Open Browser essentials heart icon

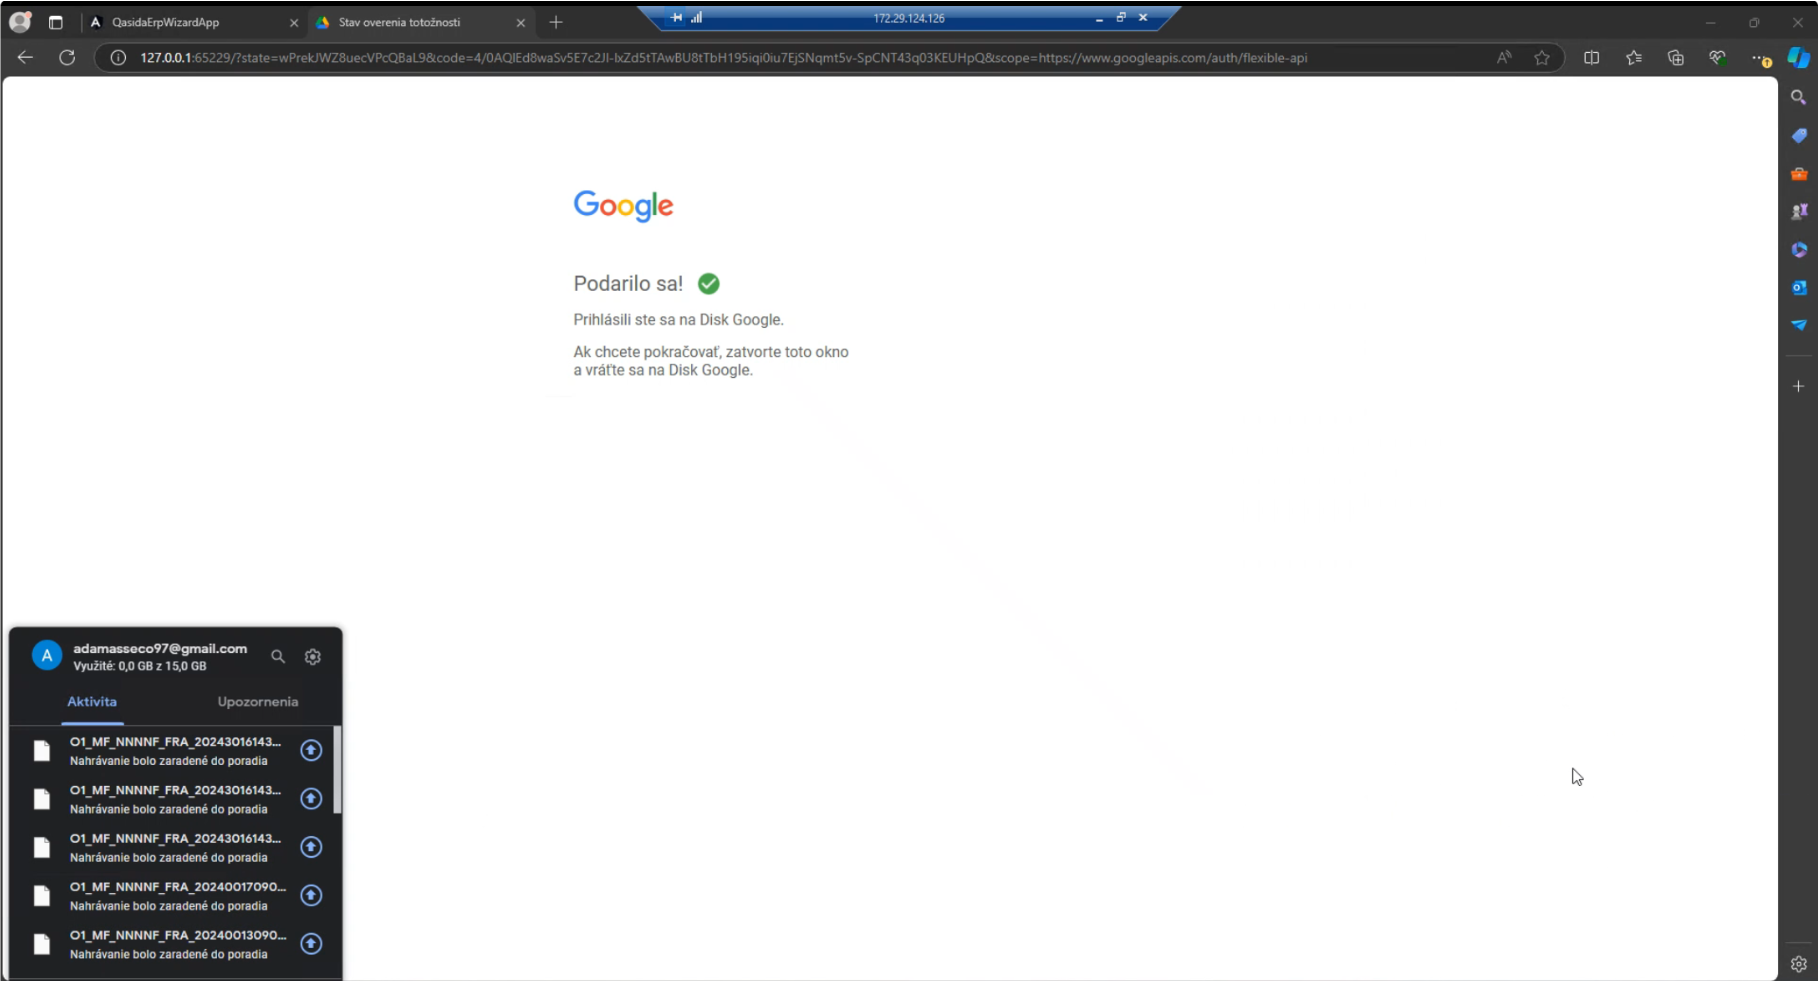1718,58
